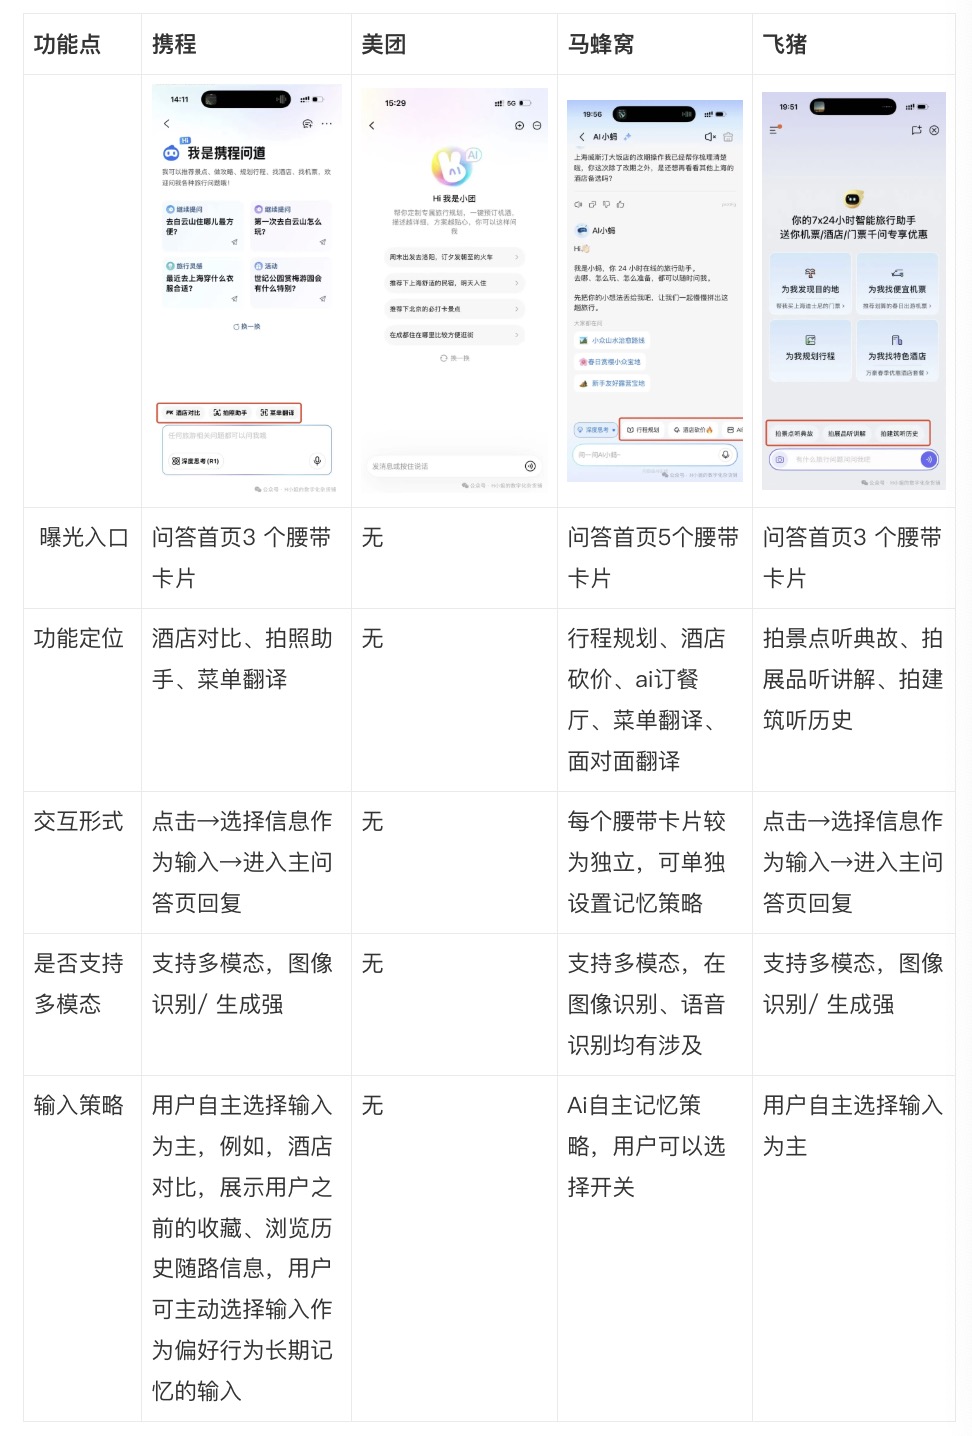Click the 曝光入口 row label
972x1436 pixels.
82,538
